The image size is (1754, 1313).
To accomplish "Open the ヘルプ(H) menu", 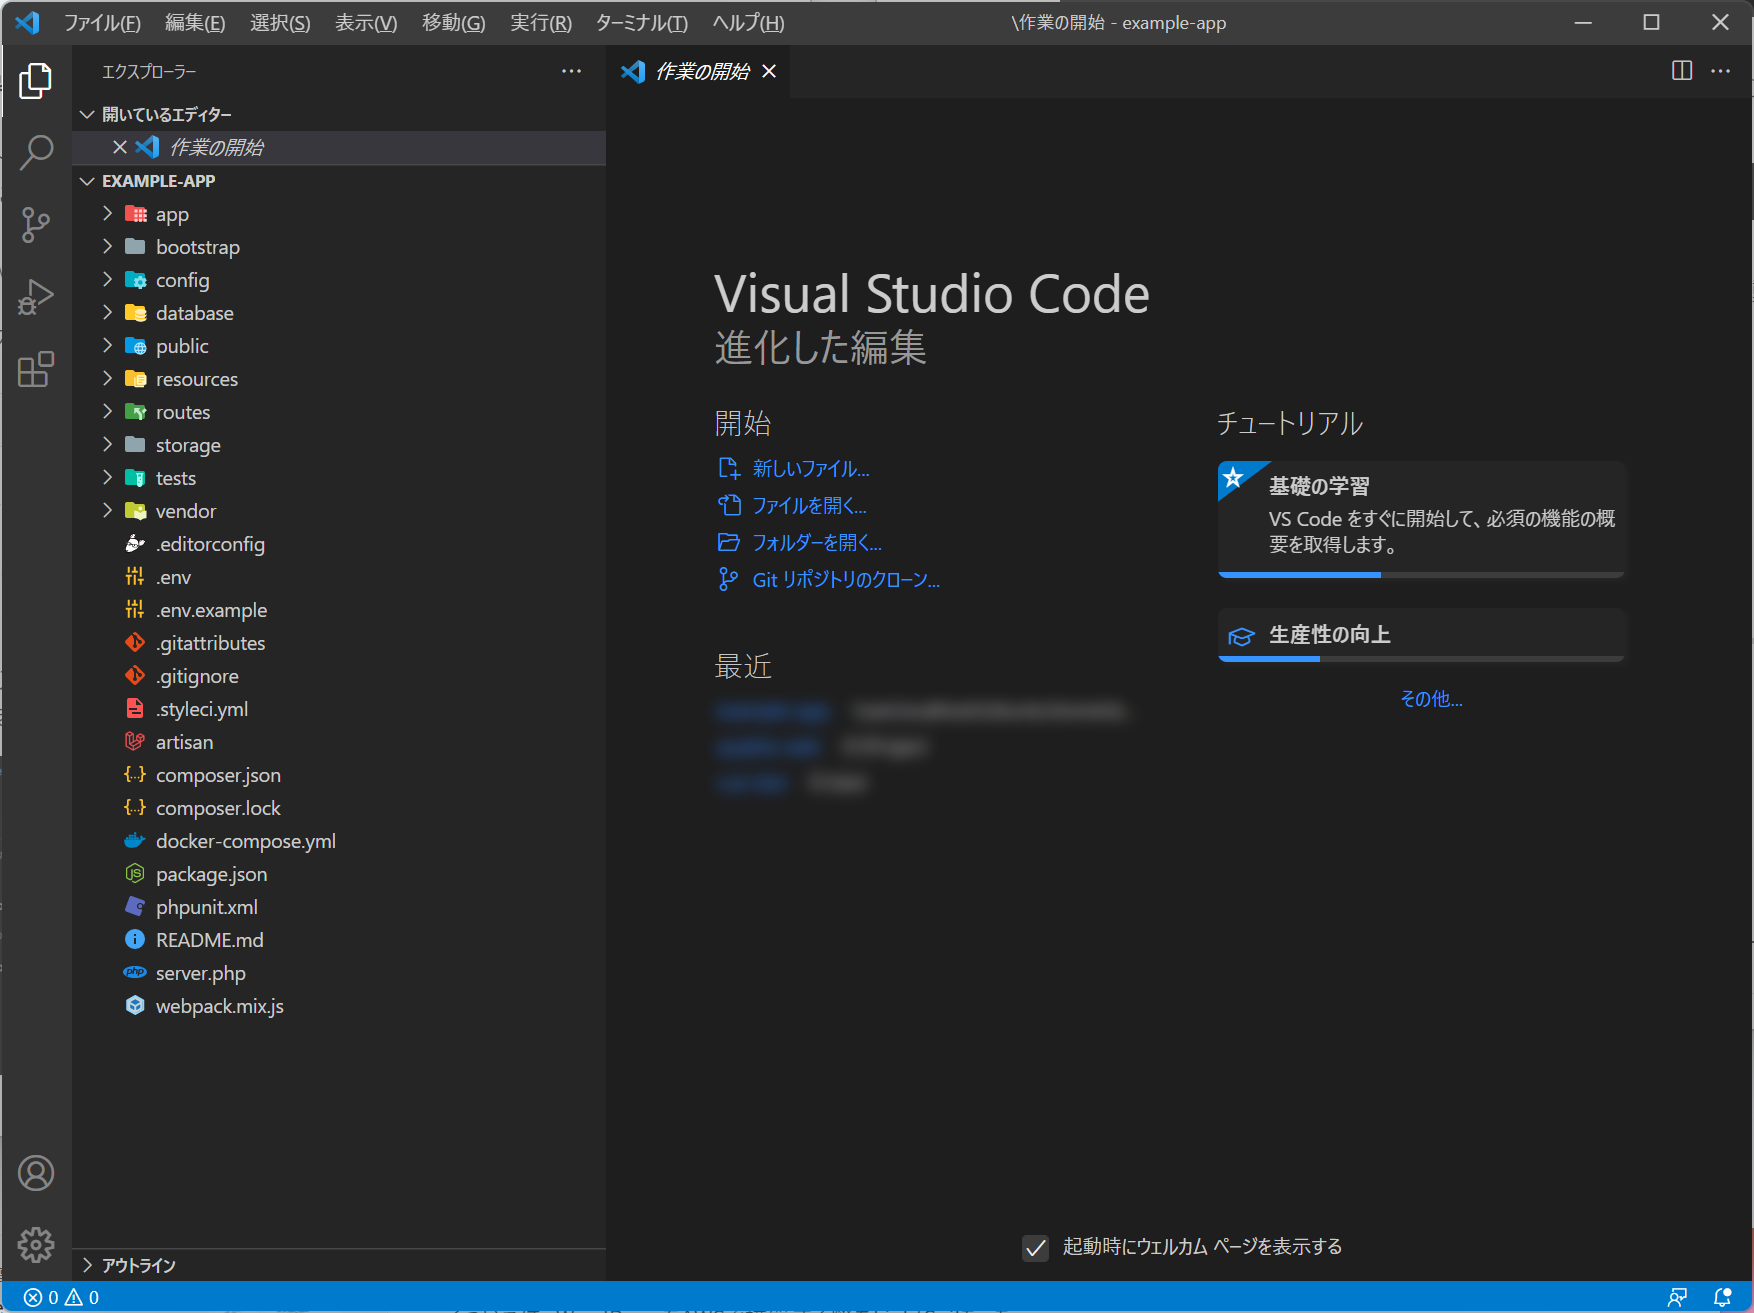I will point(748,22).
